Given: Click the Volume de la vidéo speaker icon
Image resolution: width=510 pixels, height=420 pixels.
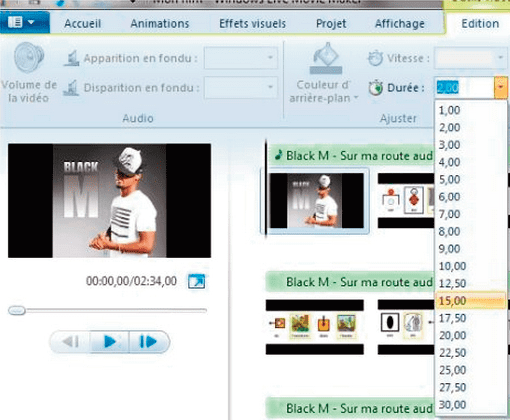Looking at the screenshot, I should coord(29,58).
